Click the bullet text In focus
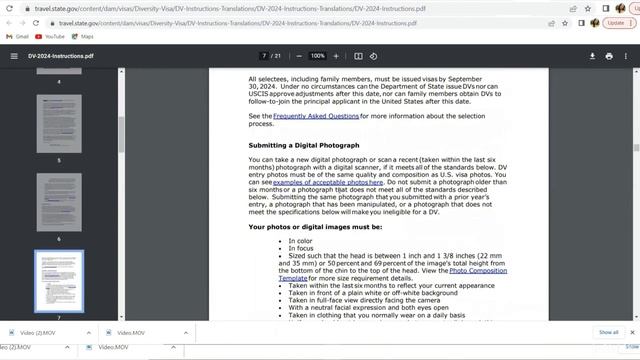640x360 pixels. 301,249
